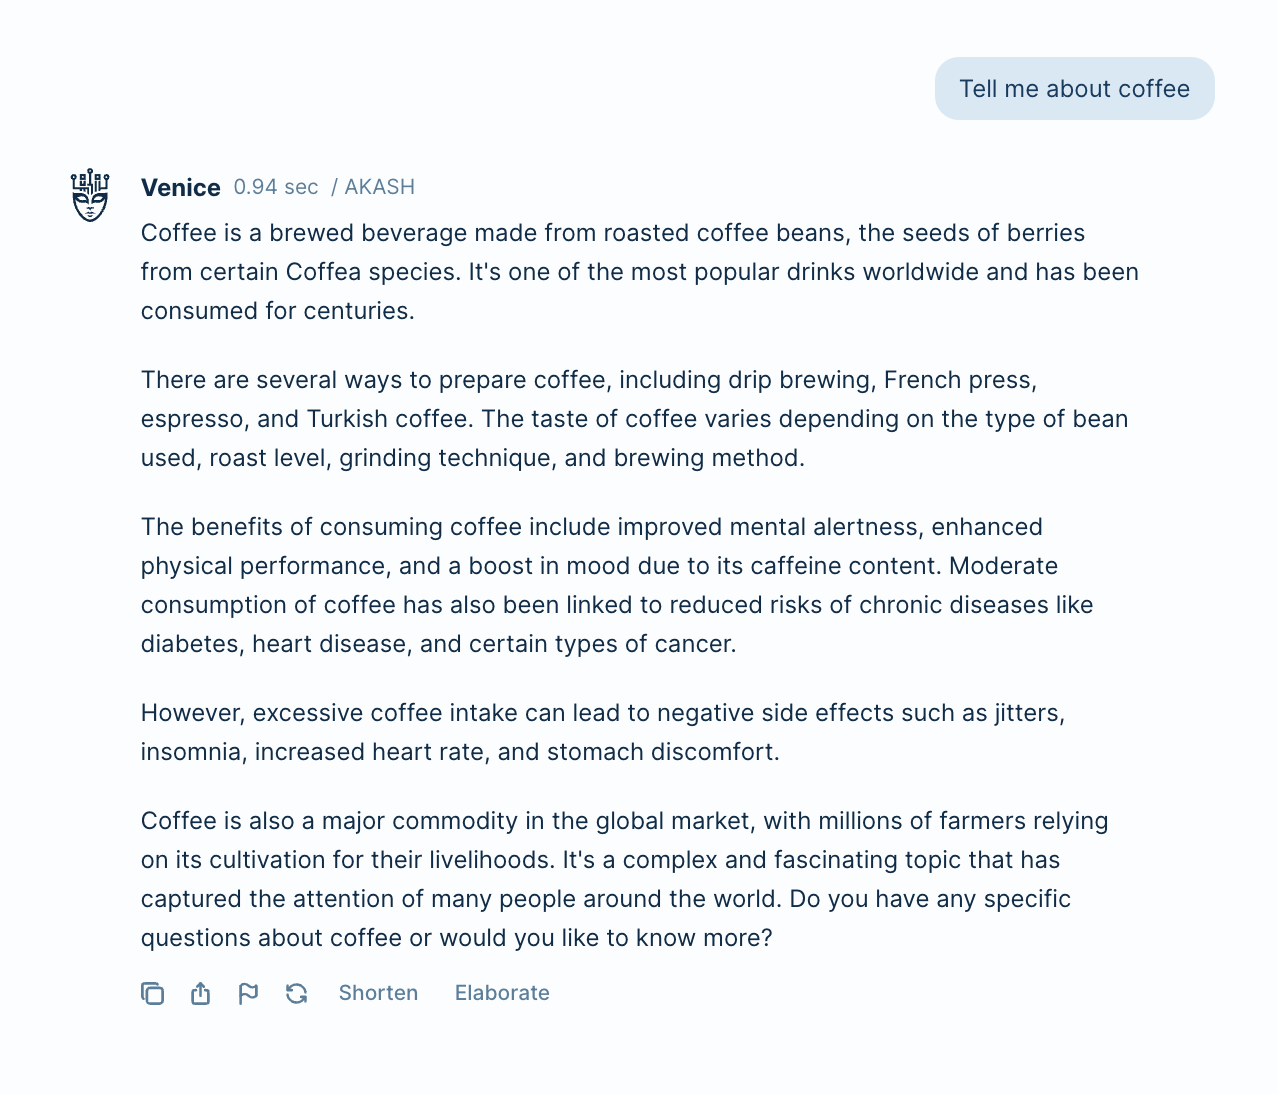Elaborate on the coffee response
Viewport: 1278px width, 1094px height.
[x=502, y=993]
